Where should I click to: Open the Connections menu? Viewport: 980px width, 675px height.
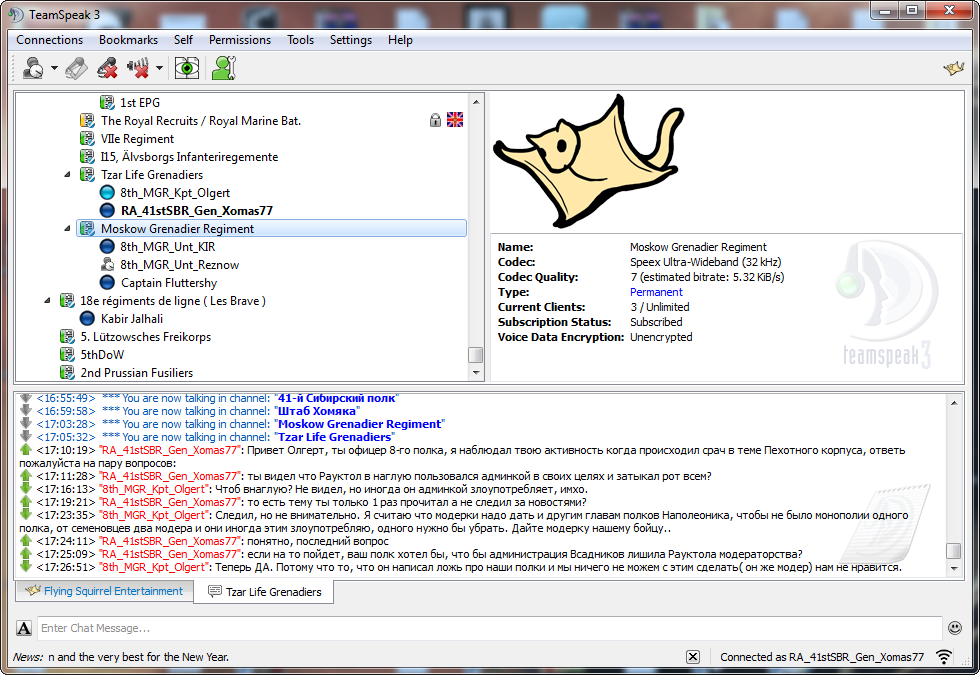coord(49,40)
